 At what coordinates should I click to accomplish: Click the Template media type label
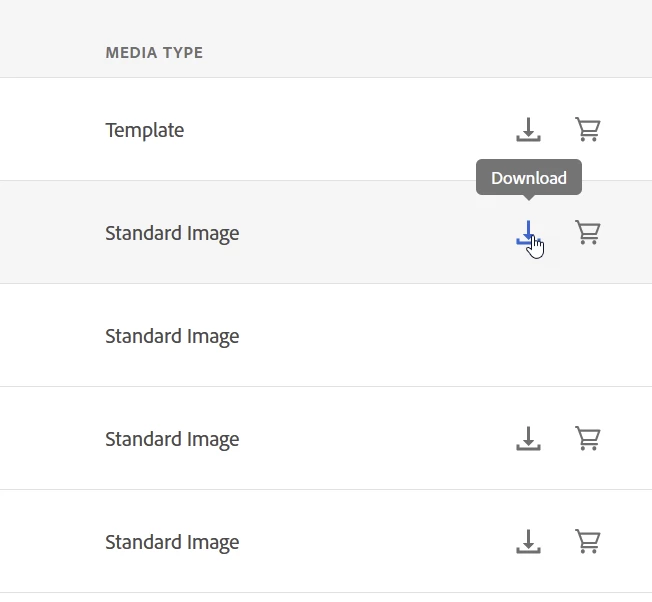click(x=145, y=130)
